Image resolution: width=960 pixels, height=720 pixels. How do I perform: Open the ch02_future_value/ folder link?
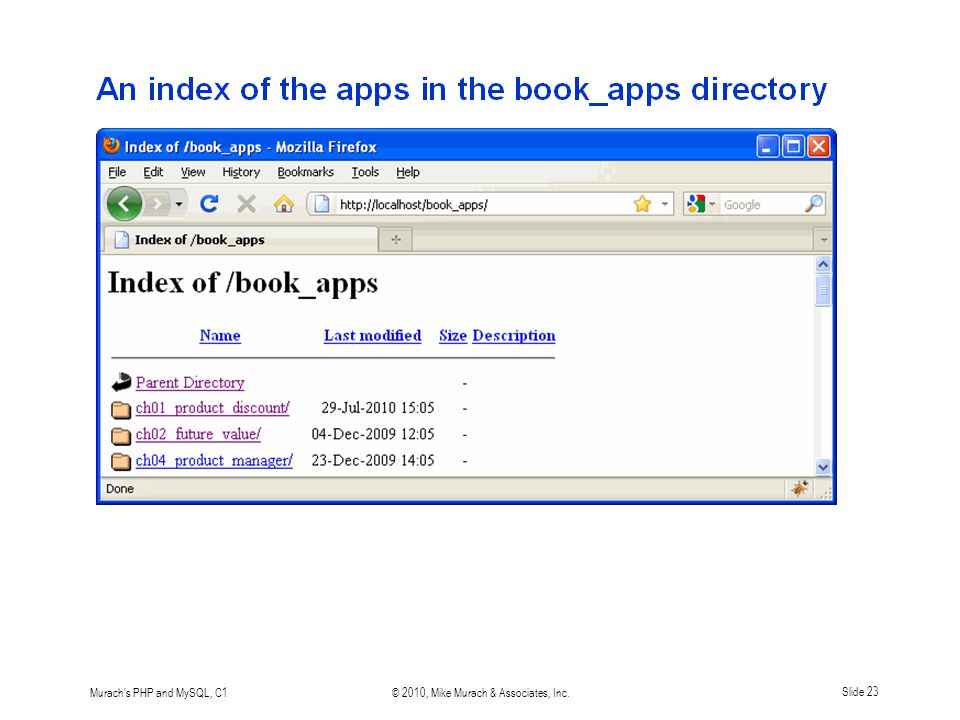[x=198, y=434]
